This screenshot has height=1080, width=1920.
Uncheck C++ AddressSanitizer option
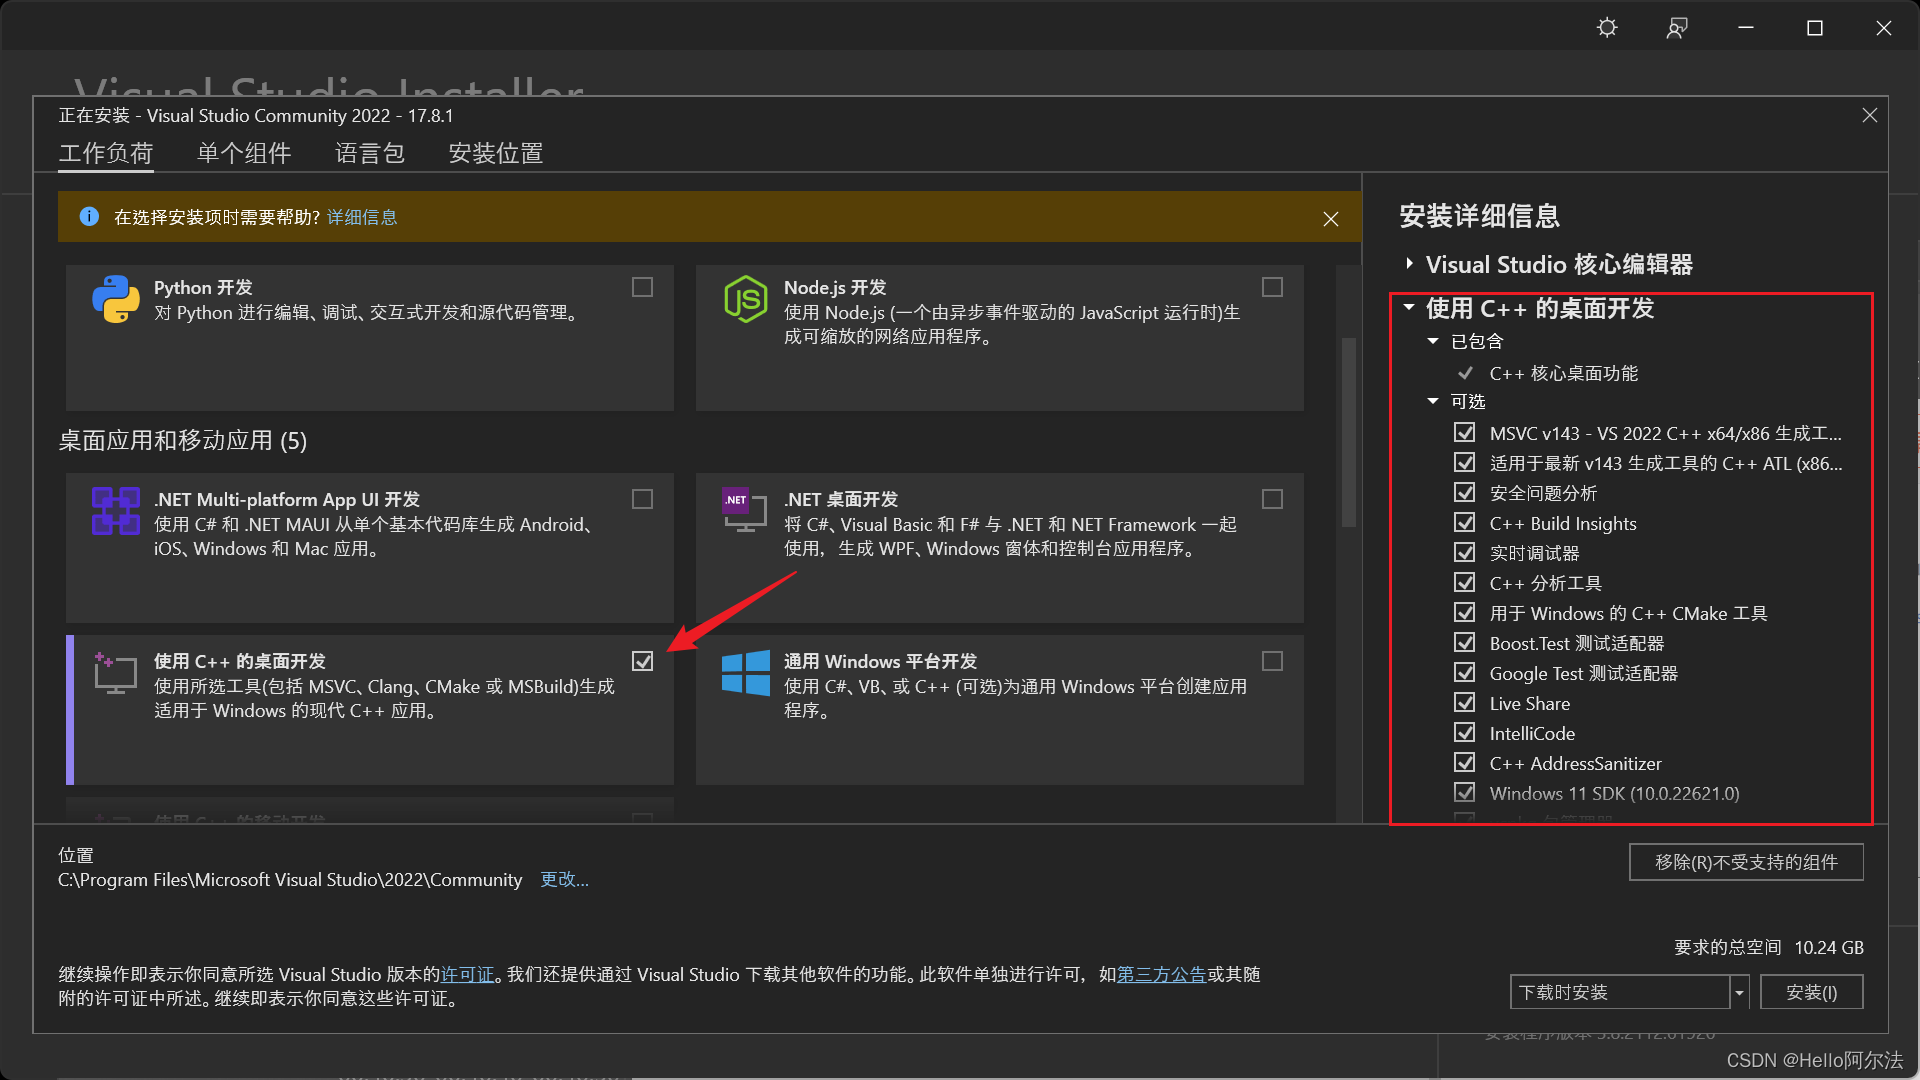(x=1465, y=763)
